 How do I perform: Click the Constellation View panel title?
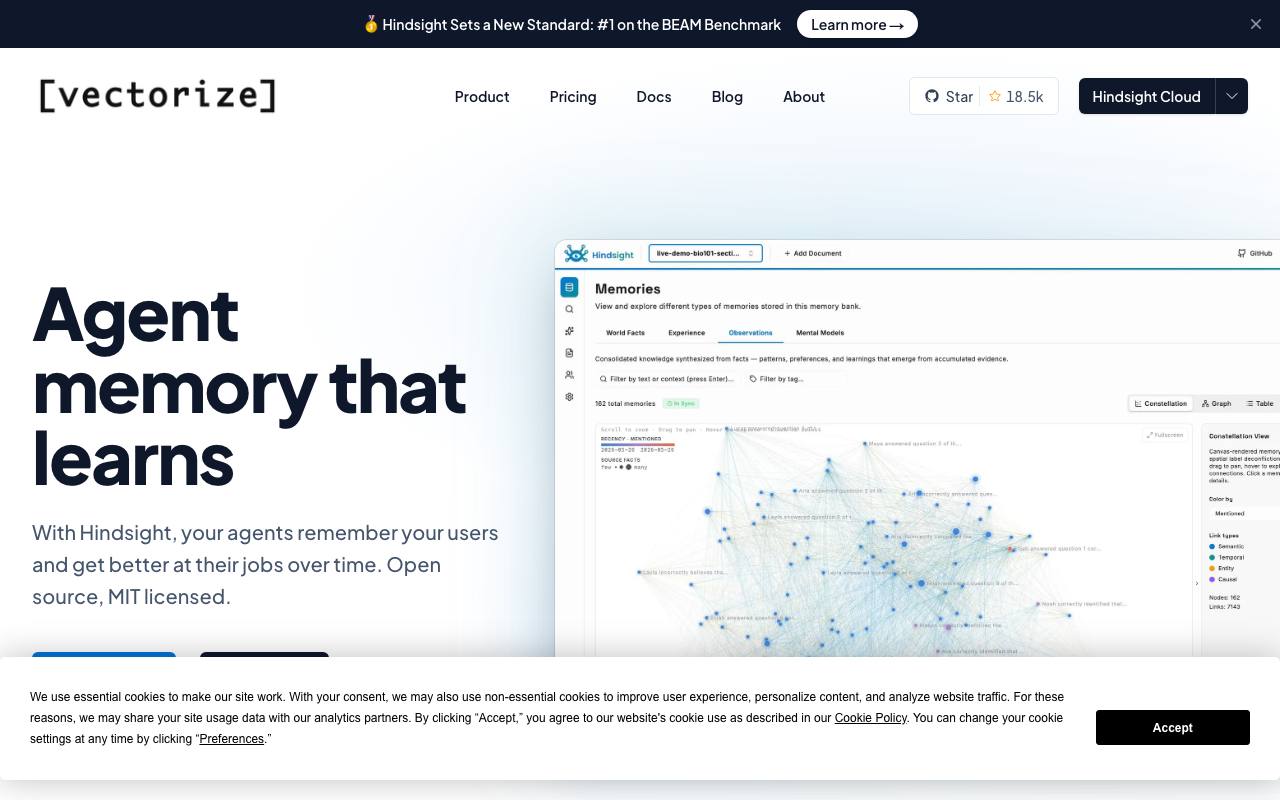[1239, 436]
